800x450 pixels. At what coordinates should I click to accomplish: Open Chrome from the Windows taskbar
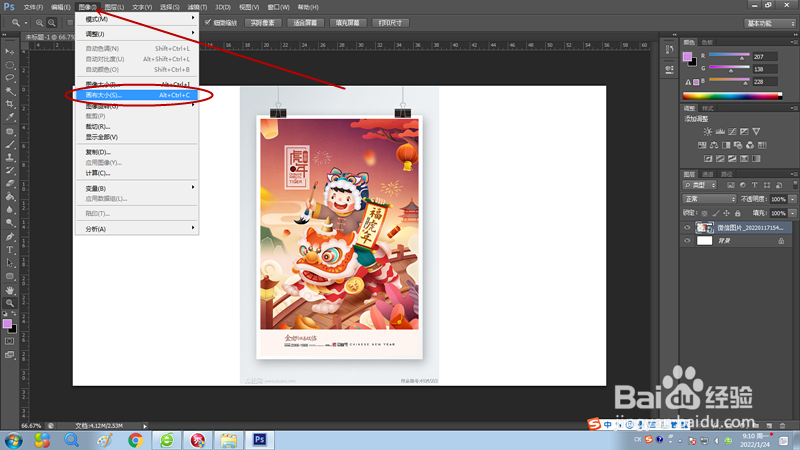[x=135, y=440]
